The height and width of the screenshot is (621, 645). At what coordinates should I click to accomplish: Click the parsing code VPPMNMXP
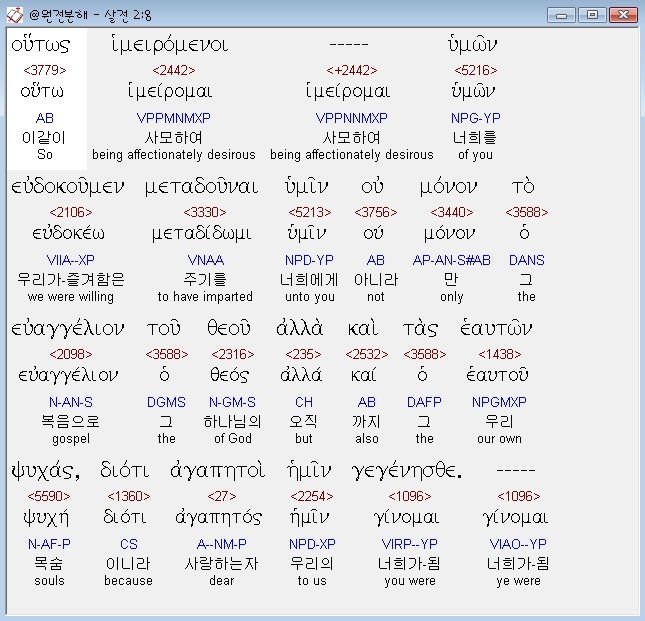(x=174, y=118)
